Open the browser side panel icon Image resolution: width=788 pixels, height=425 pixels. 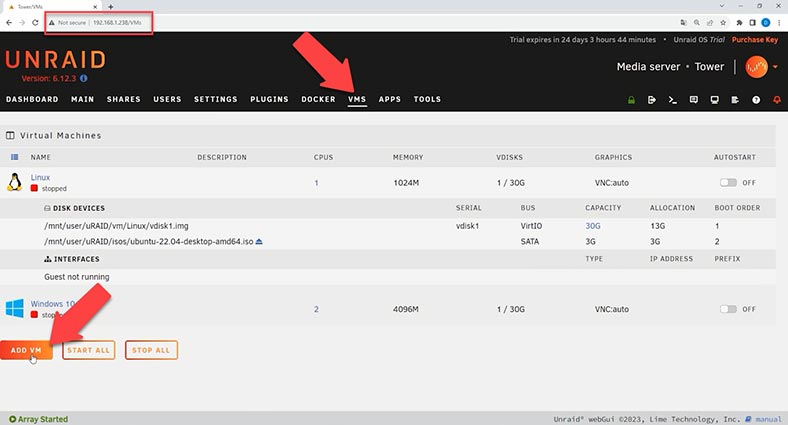pyautogui.click(x=752, y=23)
